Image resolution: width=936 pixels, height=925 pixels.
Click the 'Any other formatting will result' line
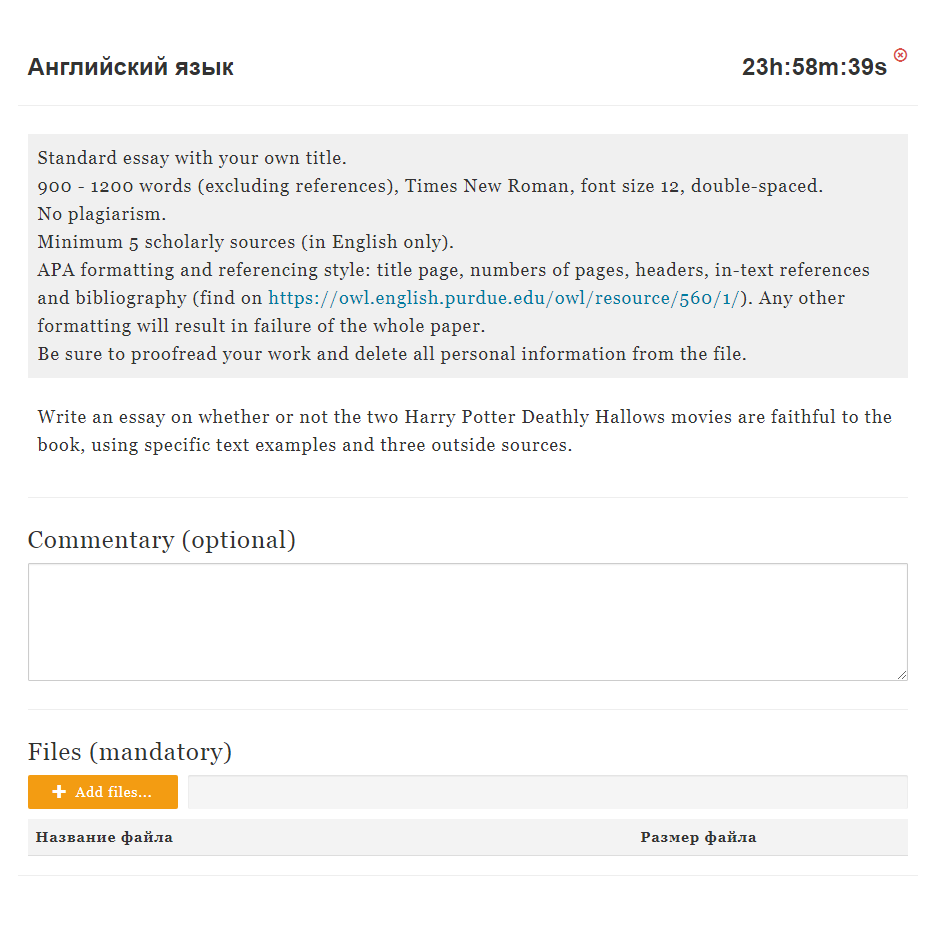(x=260, y=326)
